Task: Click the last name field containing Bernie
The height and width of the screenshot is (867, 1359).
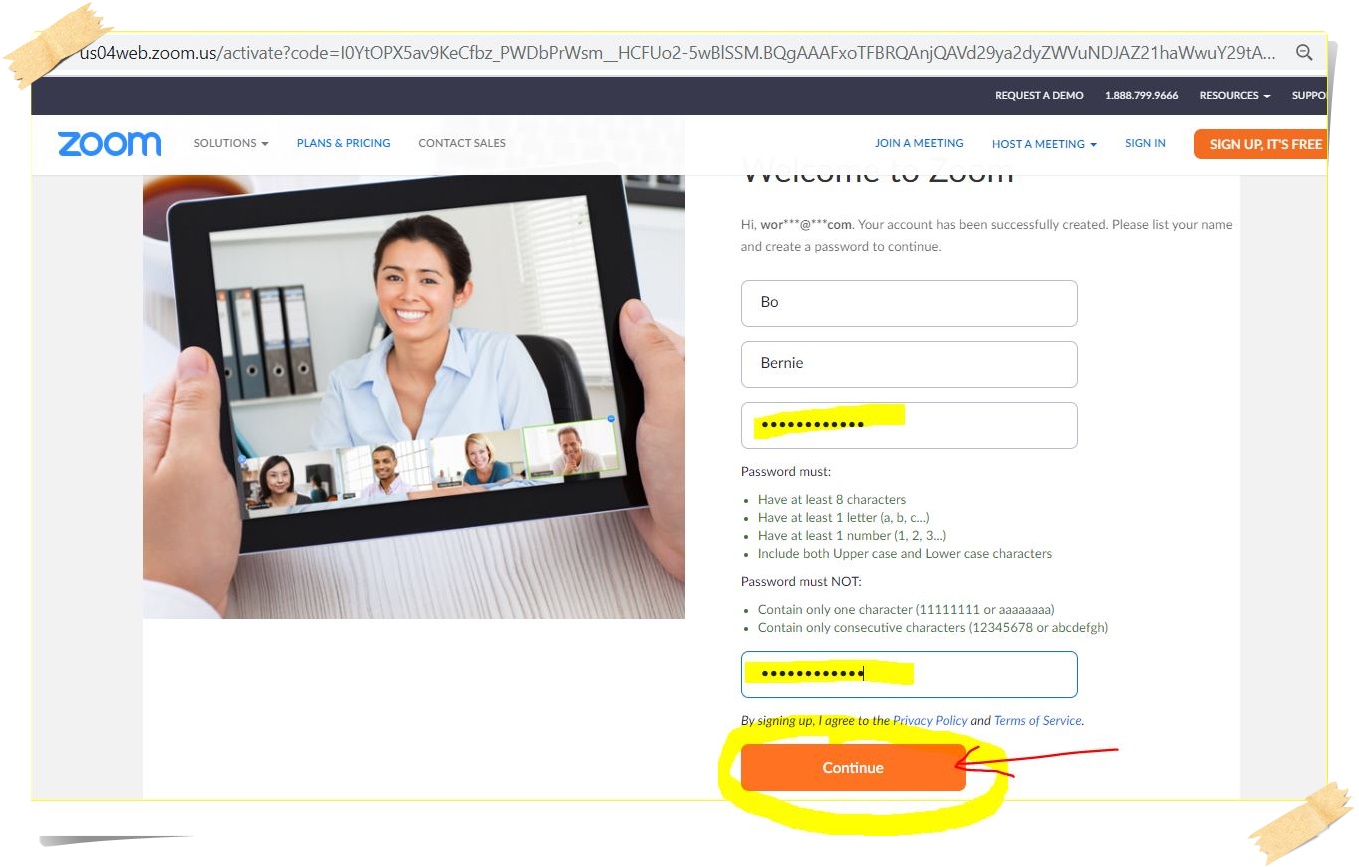Action: tap(909, 364)
